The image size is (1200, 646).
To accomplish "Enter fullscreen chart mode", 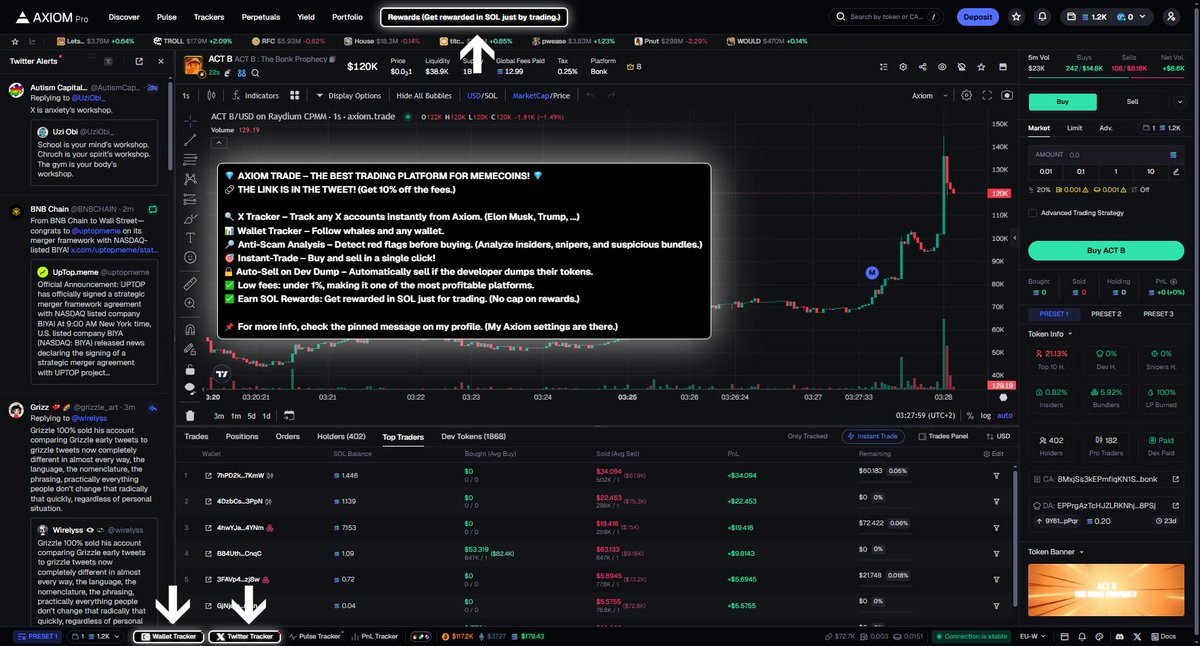I will tap(988, 95).
